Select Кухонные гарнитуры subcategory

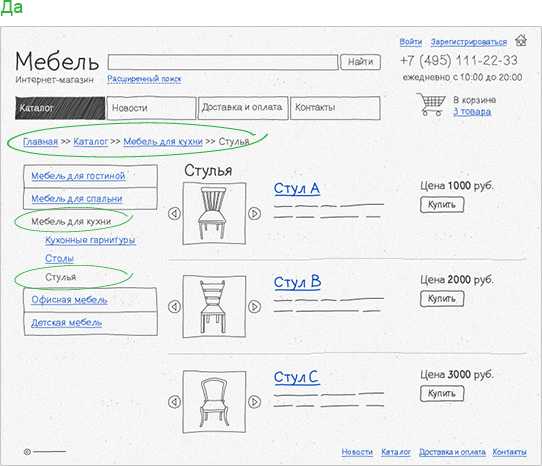tap(91, 240)
